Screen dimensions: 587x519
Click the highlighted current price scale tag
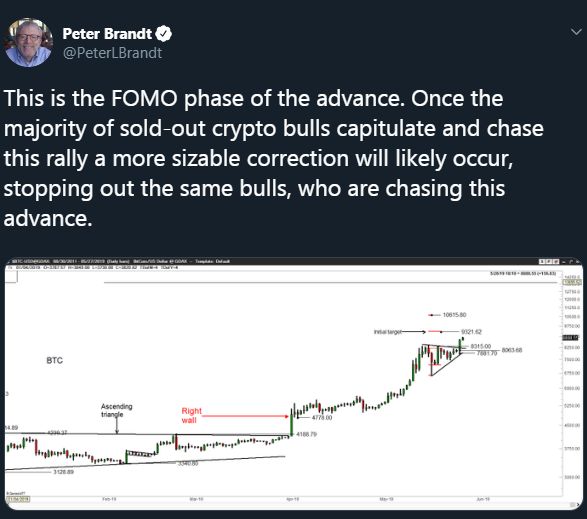point(571,338)
